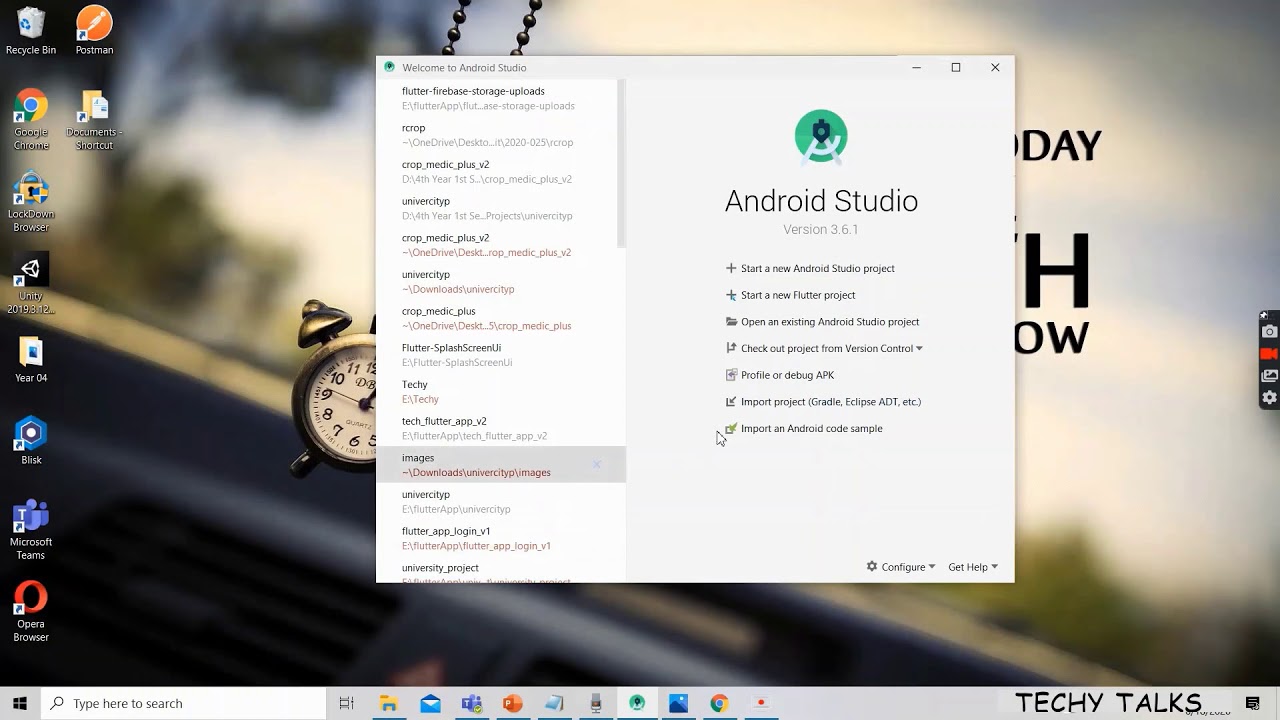Remove images project via its X button

597,464
